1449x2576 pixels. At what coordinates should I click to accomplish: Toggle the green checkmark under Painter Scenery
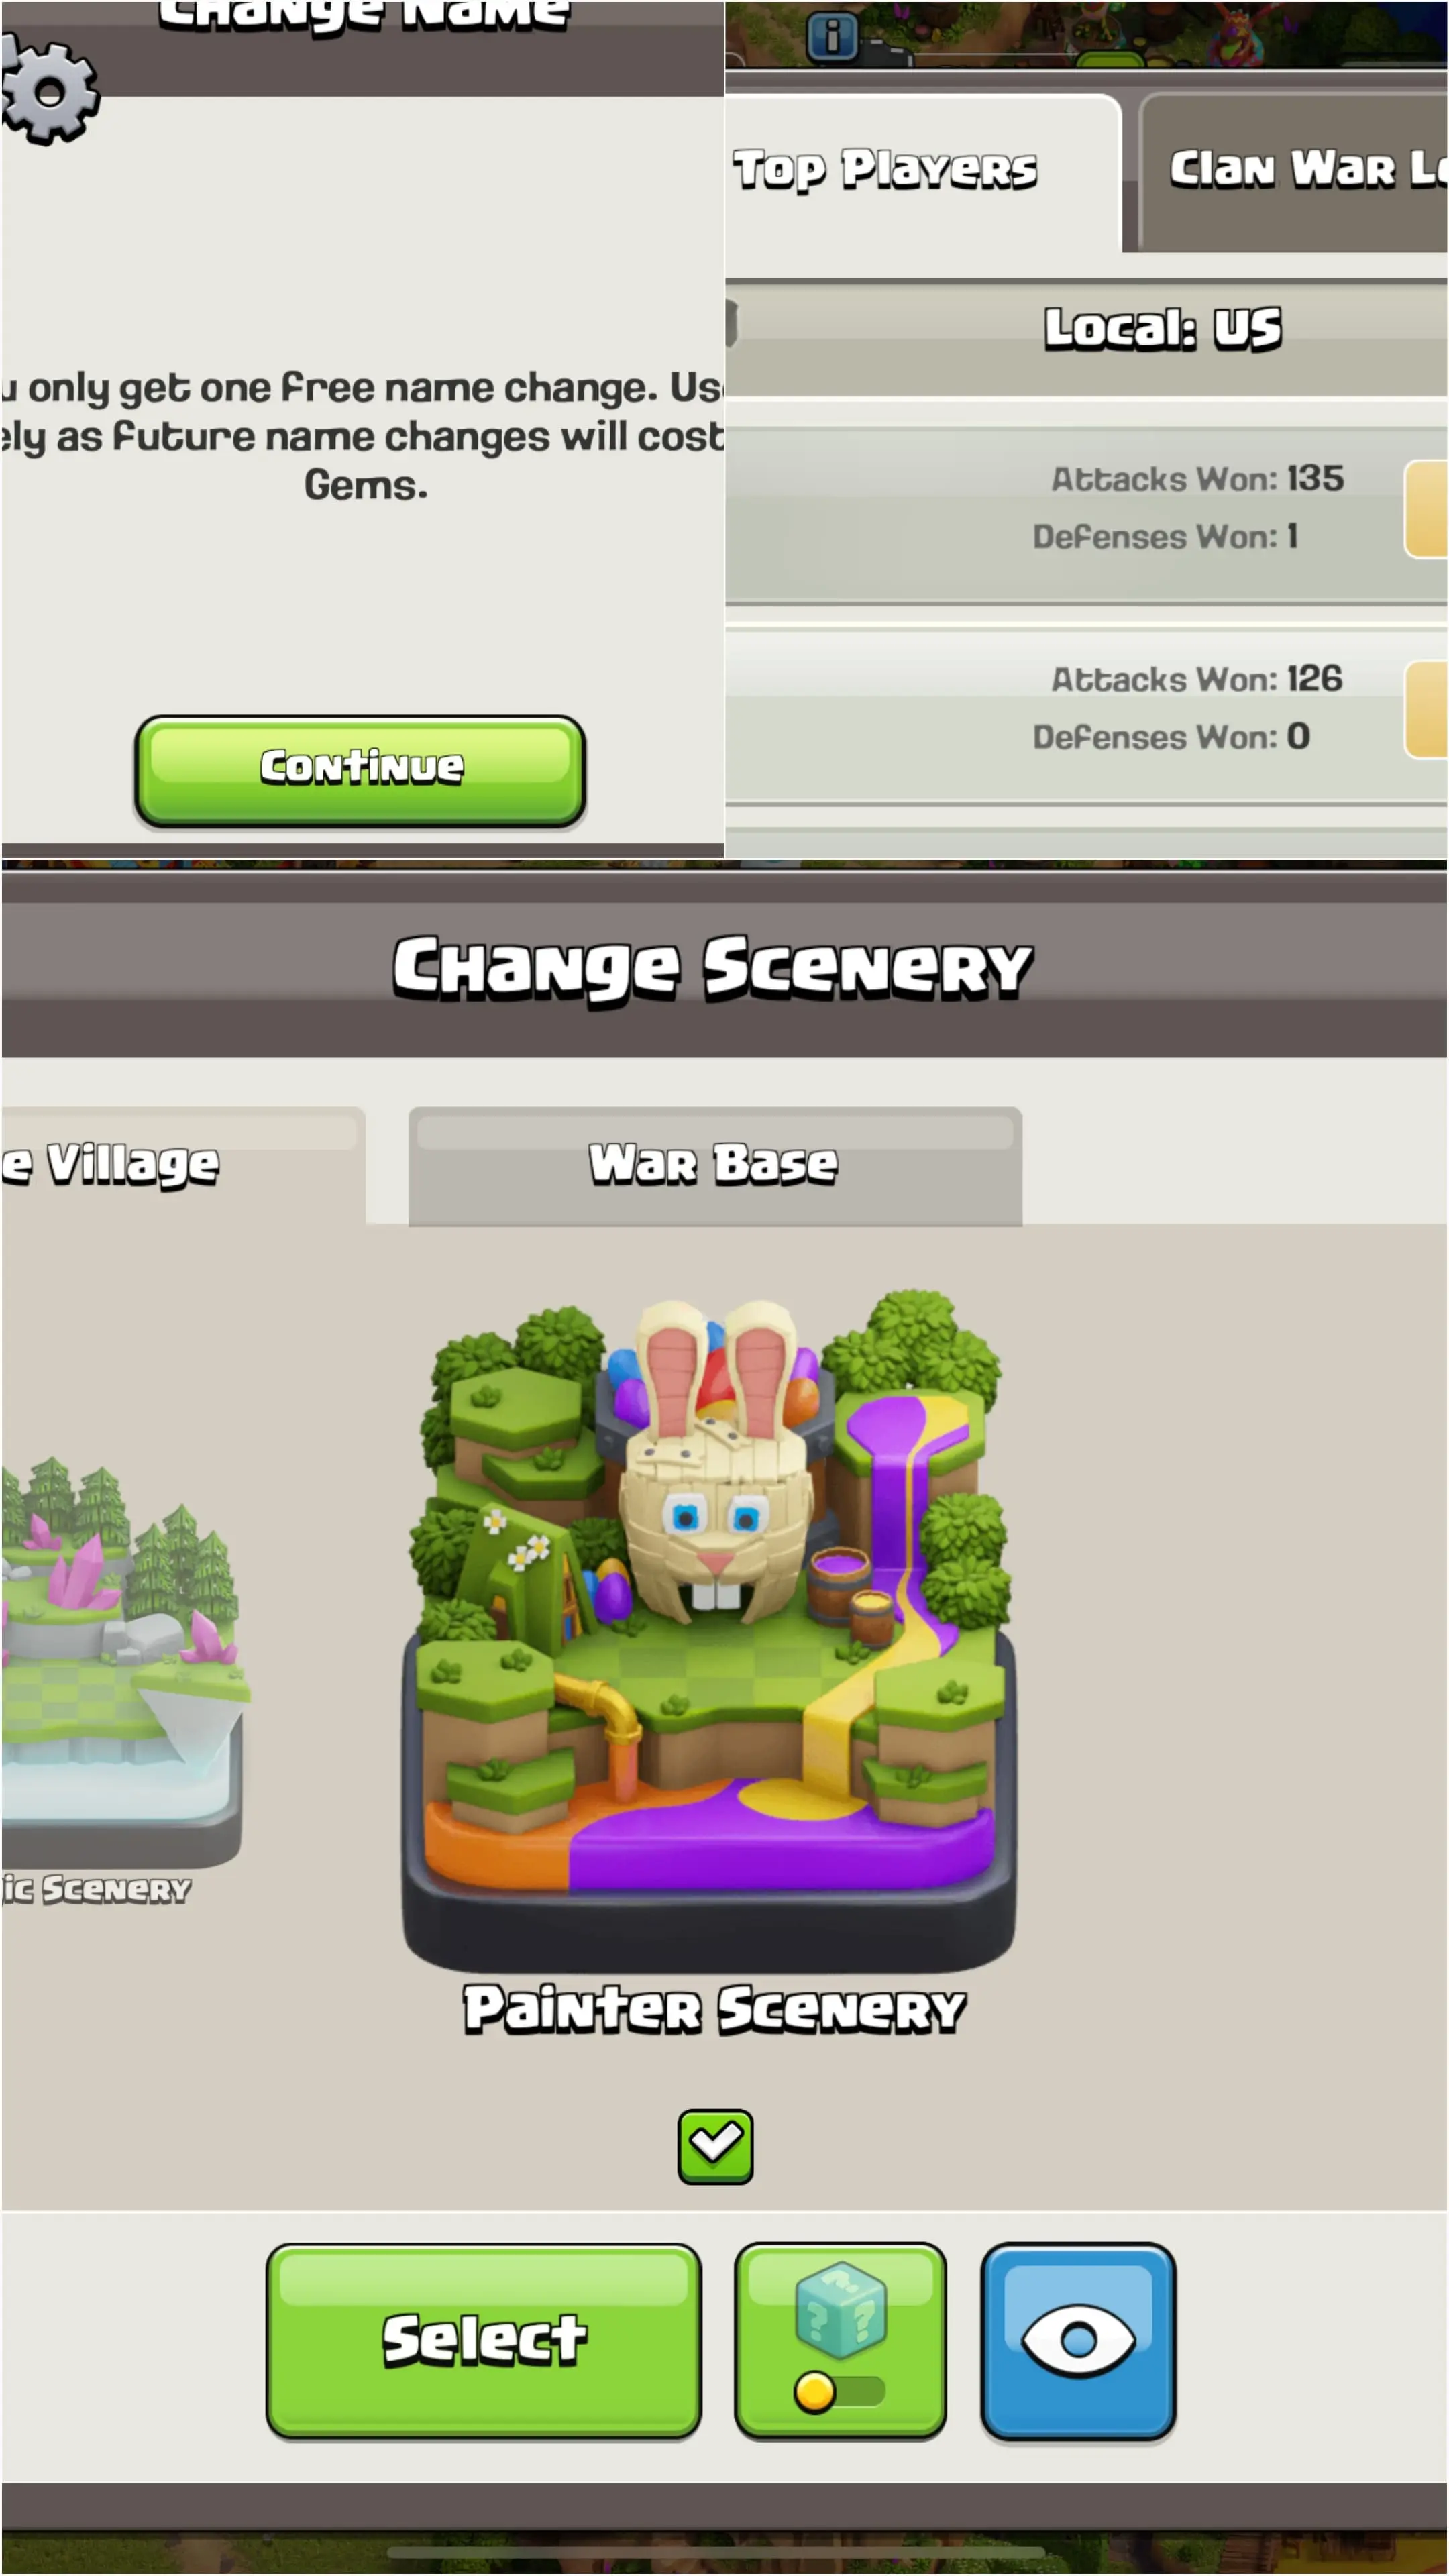[715, 2147]
